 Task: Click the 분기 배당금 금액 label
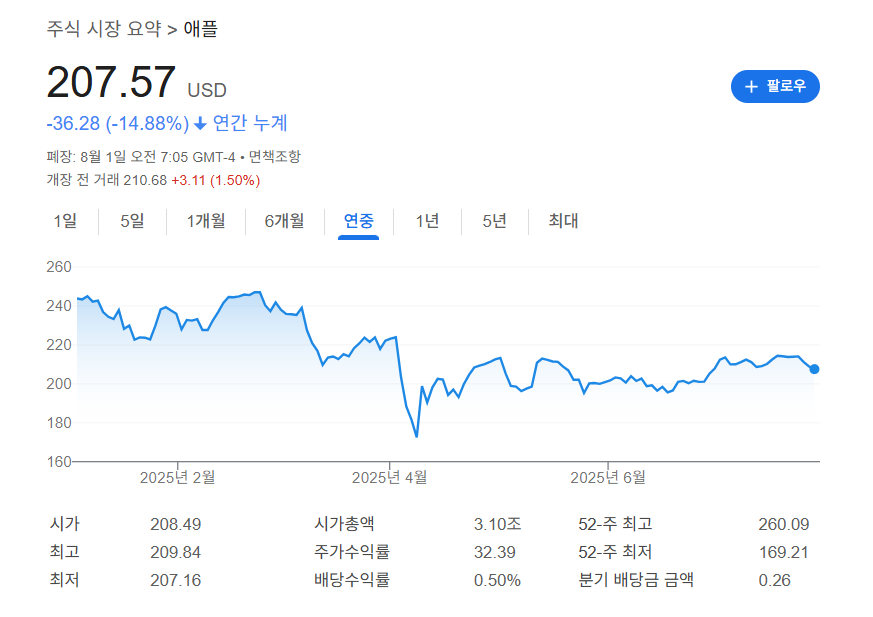pyautogui.click(x=636, y=580)
